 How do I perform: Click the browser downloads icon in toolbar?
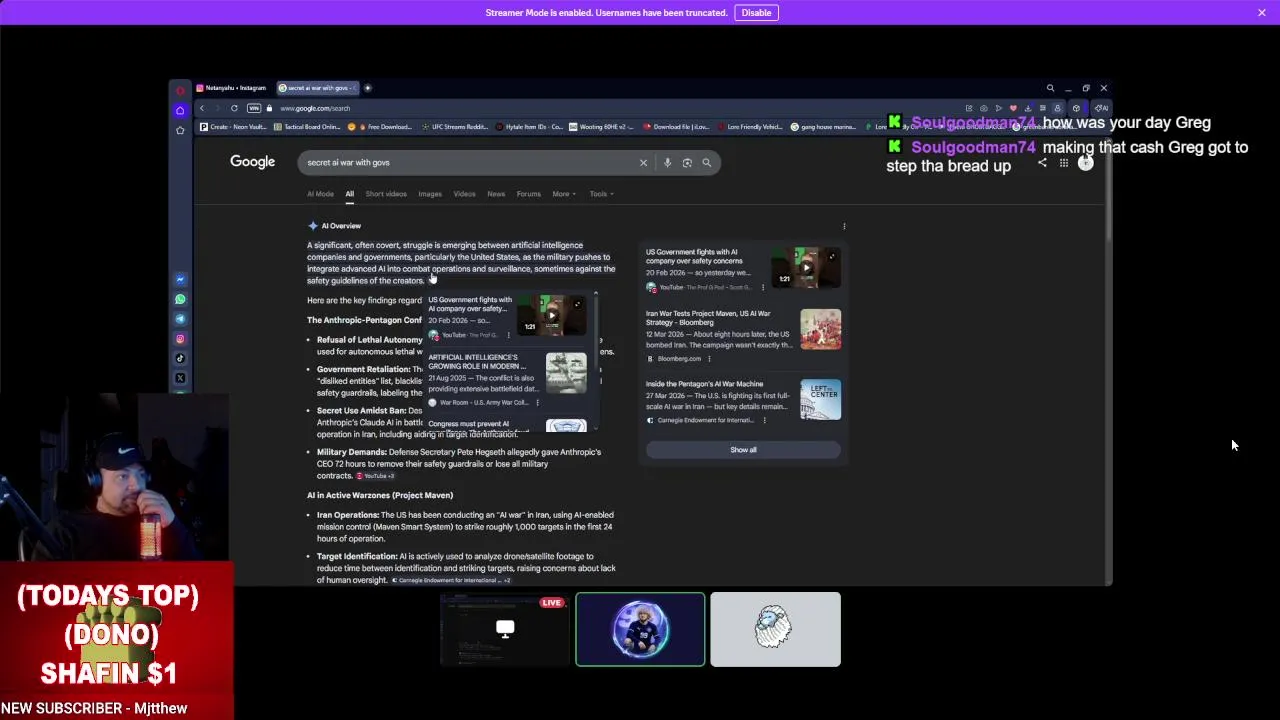[x=1028, y=108]
